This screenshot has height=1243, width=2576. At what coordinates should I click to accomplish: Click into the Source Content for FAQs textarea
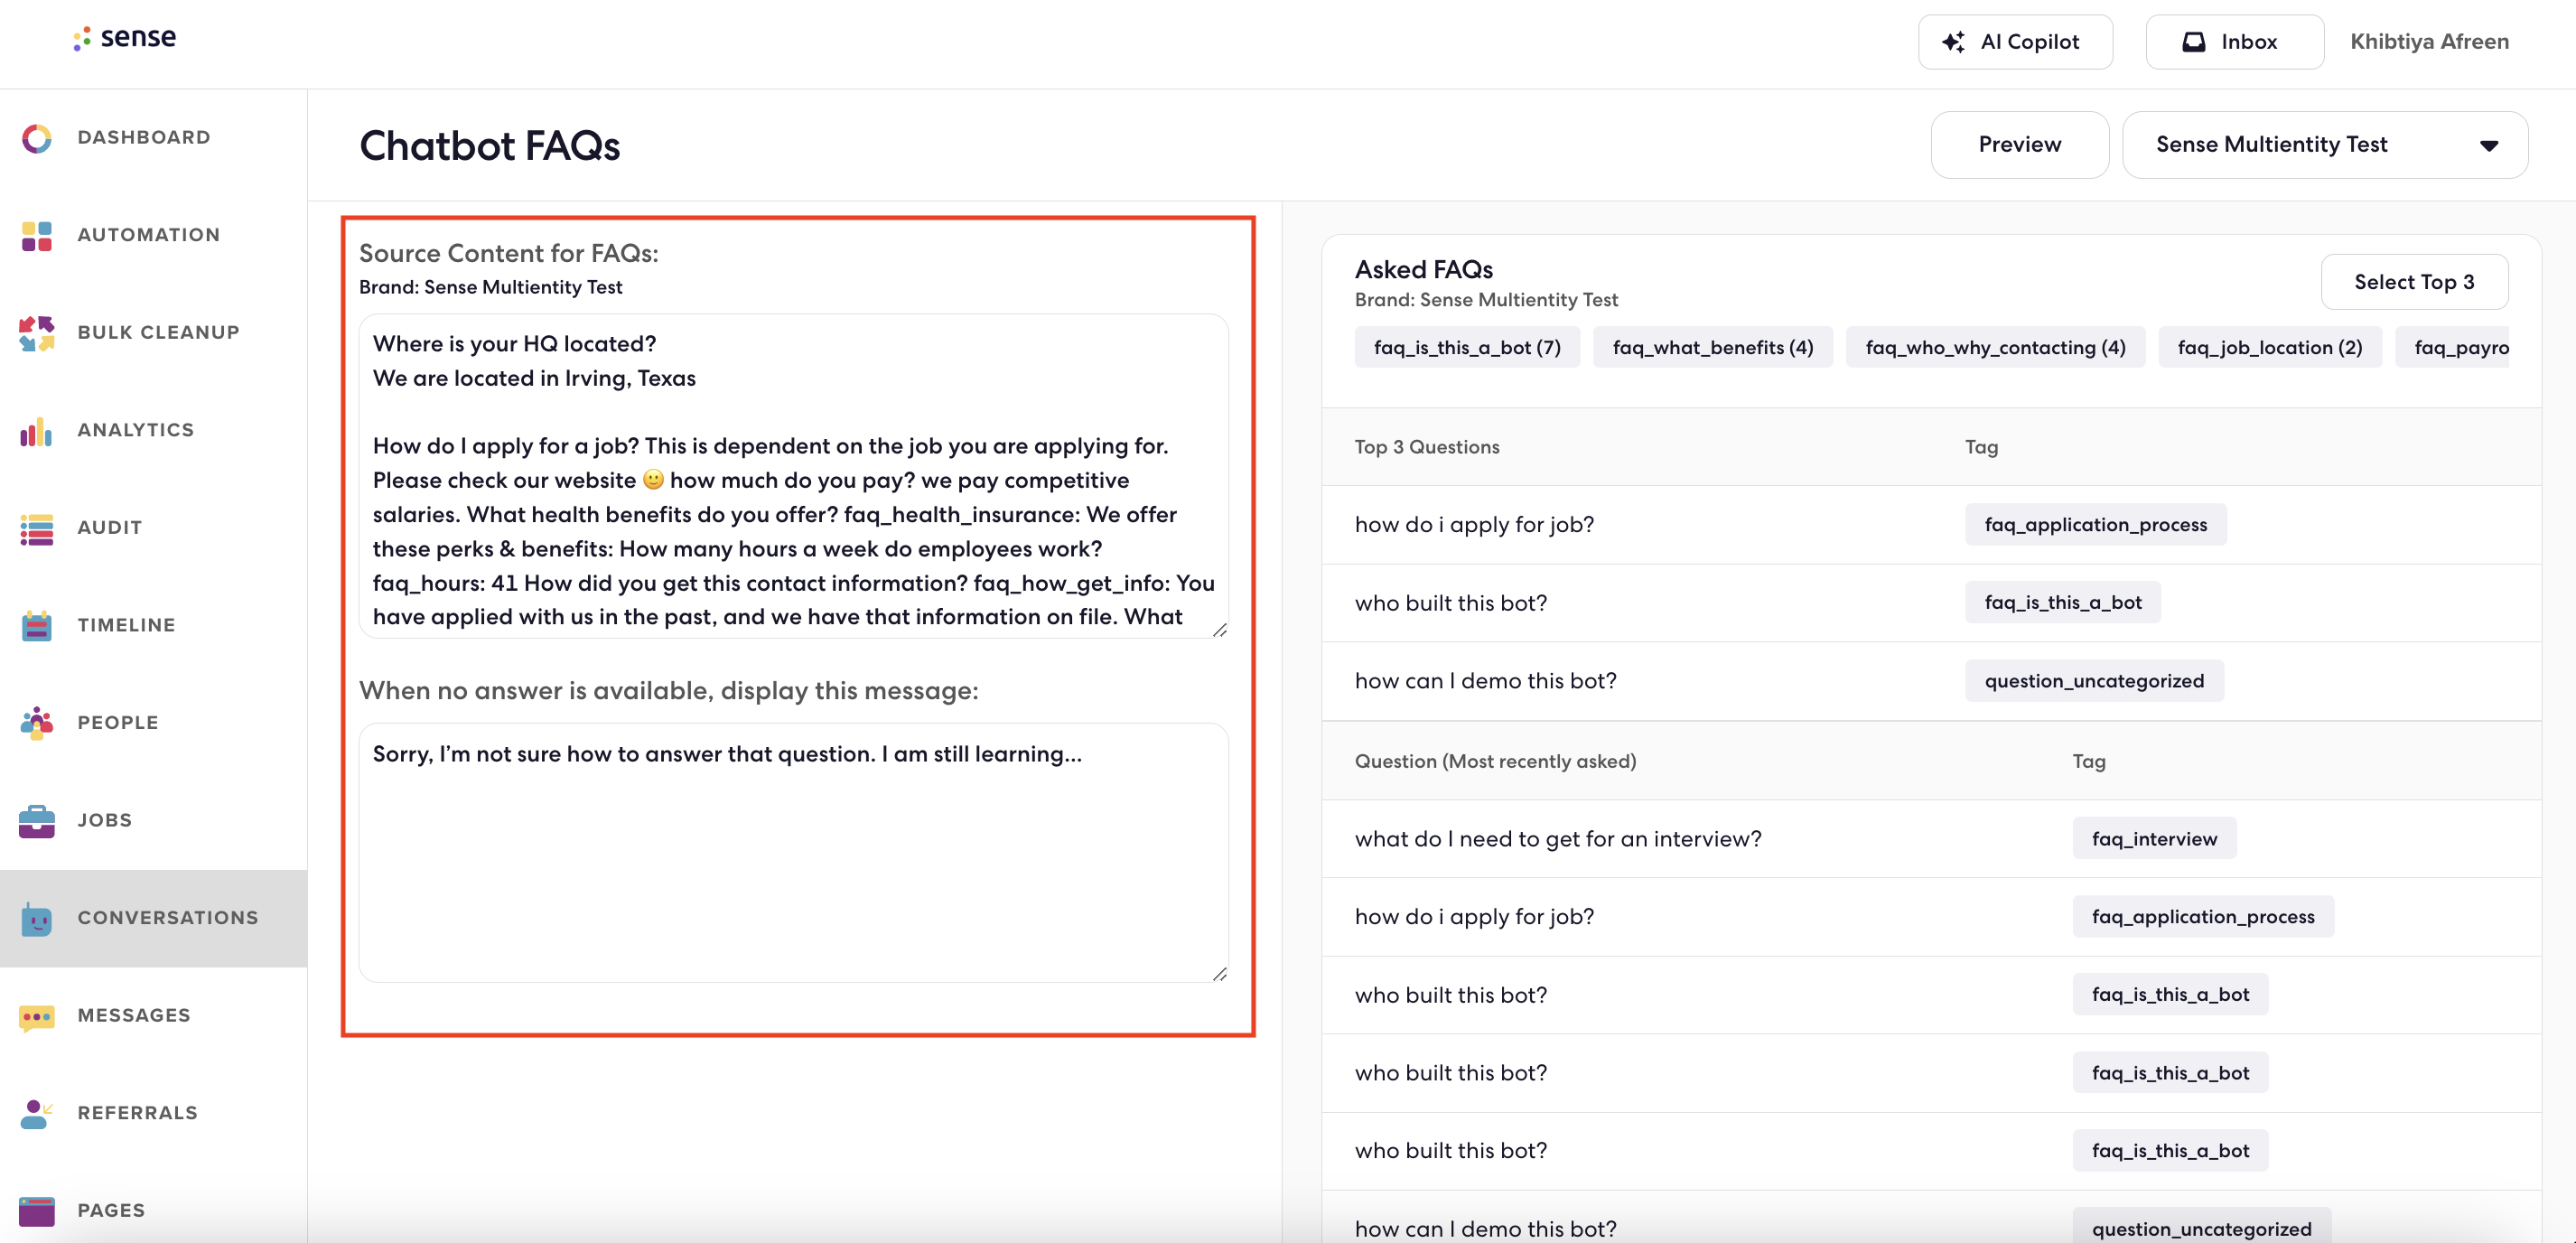pos(793,477)
